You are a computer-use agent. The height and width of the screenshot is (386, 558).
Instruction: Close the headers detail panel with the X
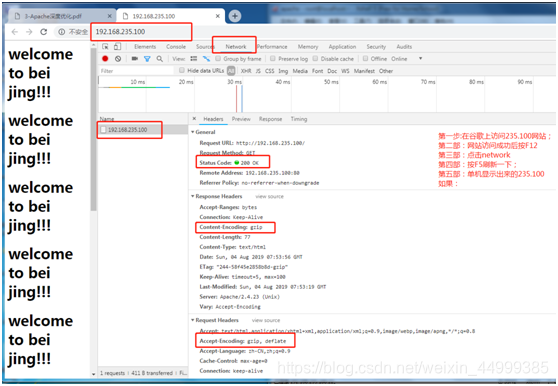pyautogui.click(x=194, y=119)
